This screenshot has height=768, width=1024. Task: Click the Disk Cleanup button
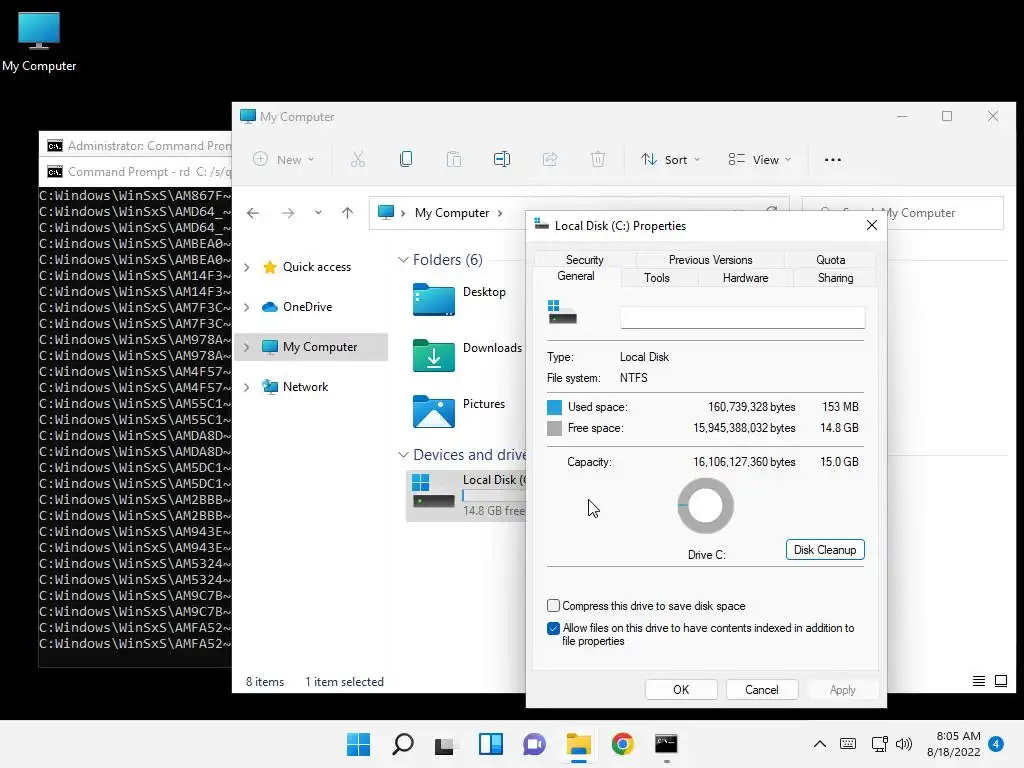825,550
